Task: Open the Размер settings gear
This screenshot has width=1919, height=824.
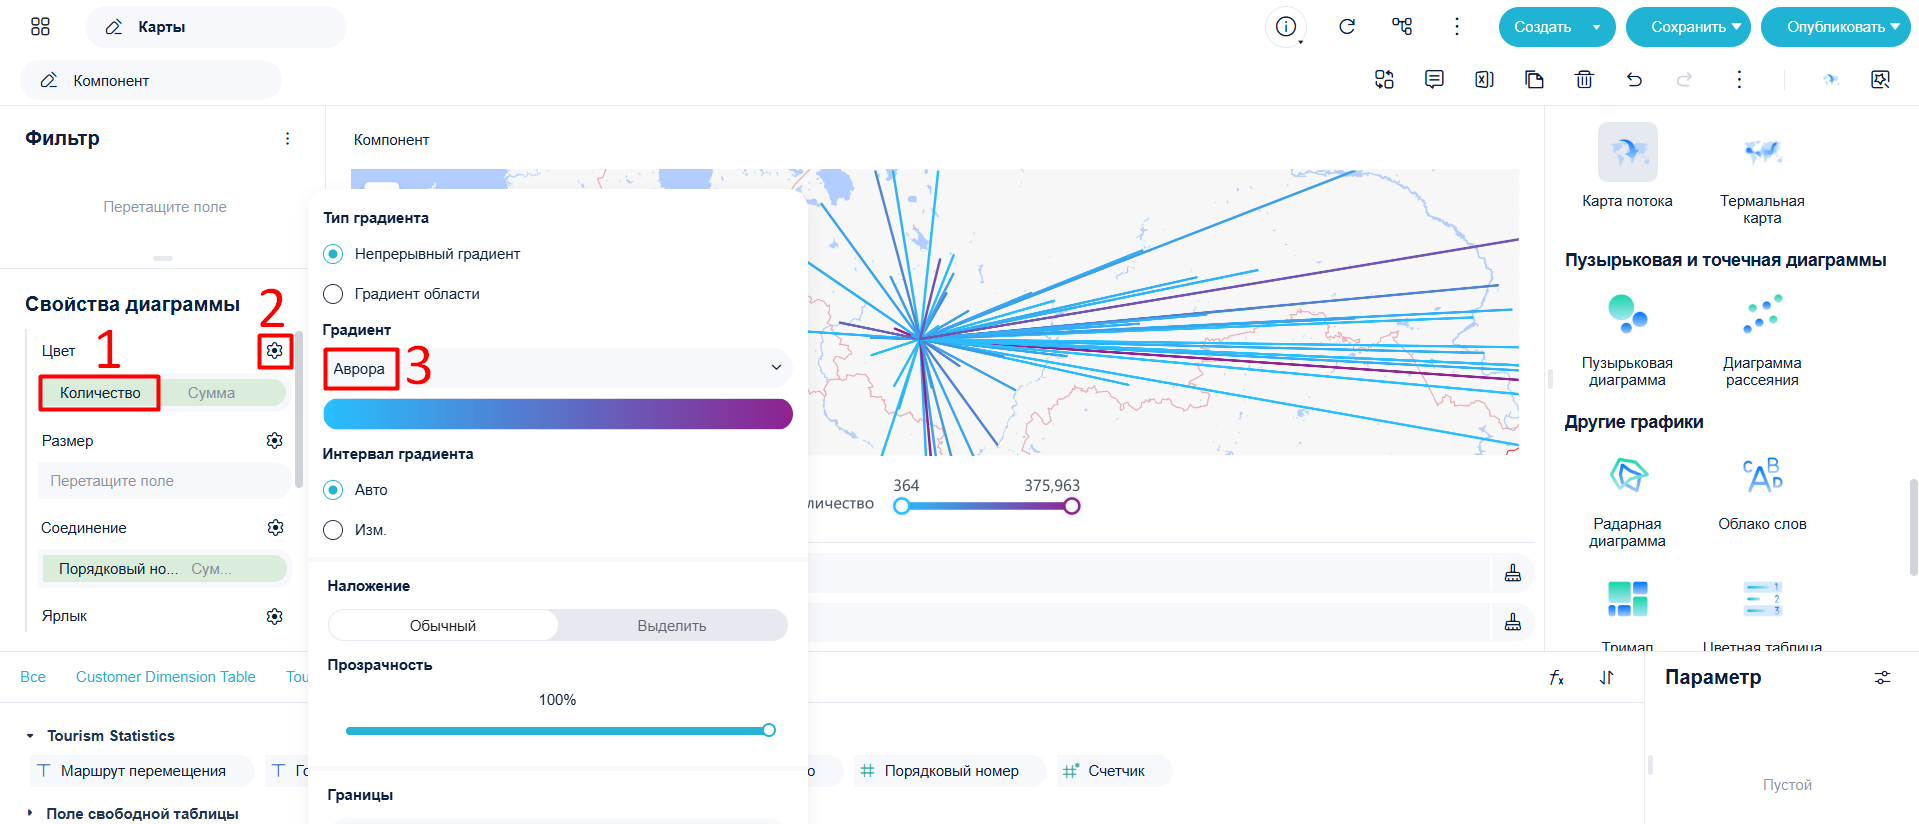Action: tap(275, 441)
